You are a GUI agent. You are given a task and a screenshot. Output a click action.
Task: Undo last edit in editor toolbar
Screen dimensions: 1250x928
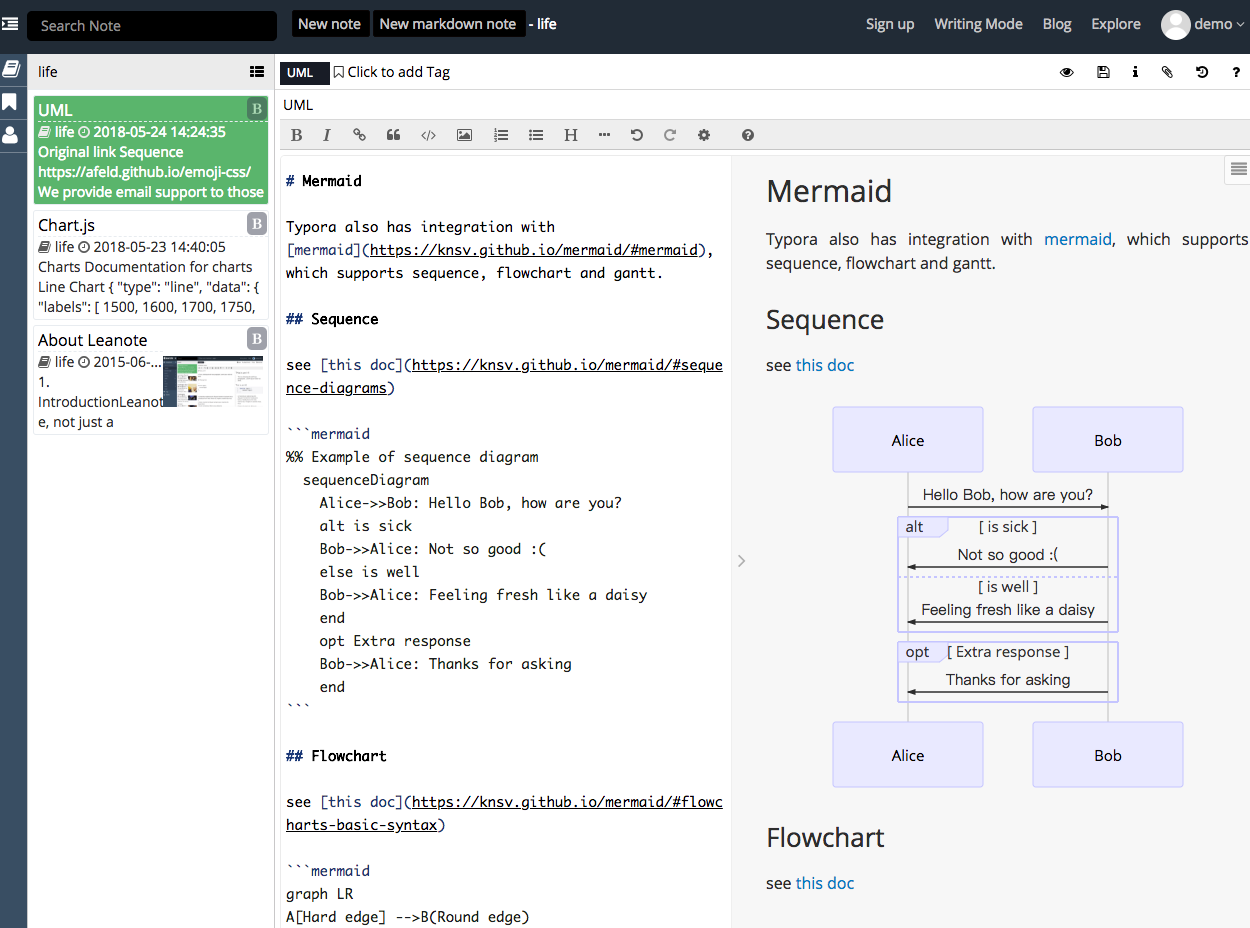tap(637, 135)
